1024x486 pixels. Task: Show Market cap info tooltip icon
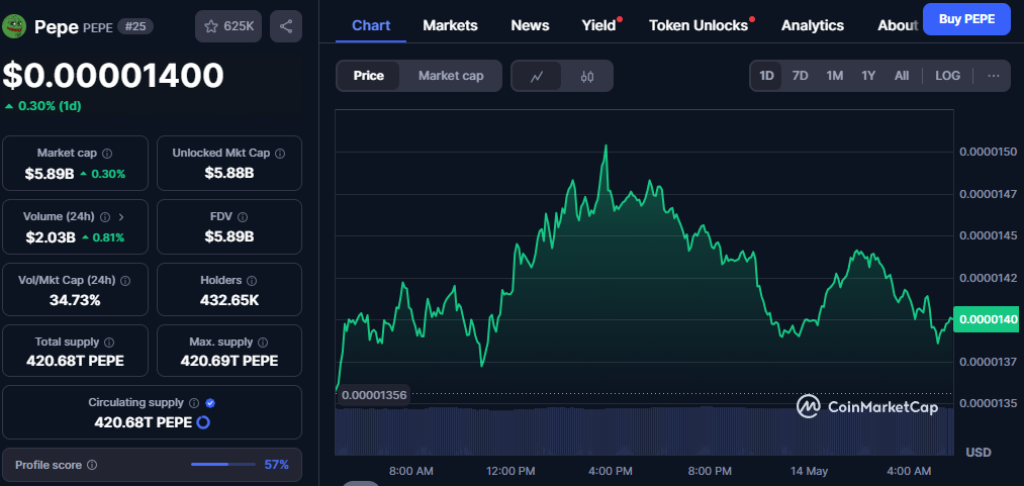click(x=107, y=154)
